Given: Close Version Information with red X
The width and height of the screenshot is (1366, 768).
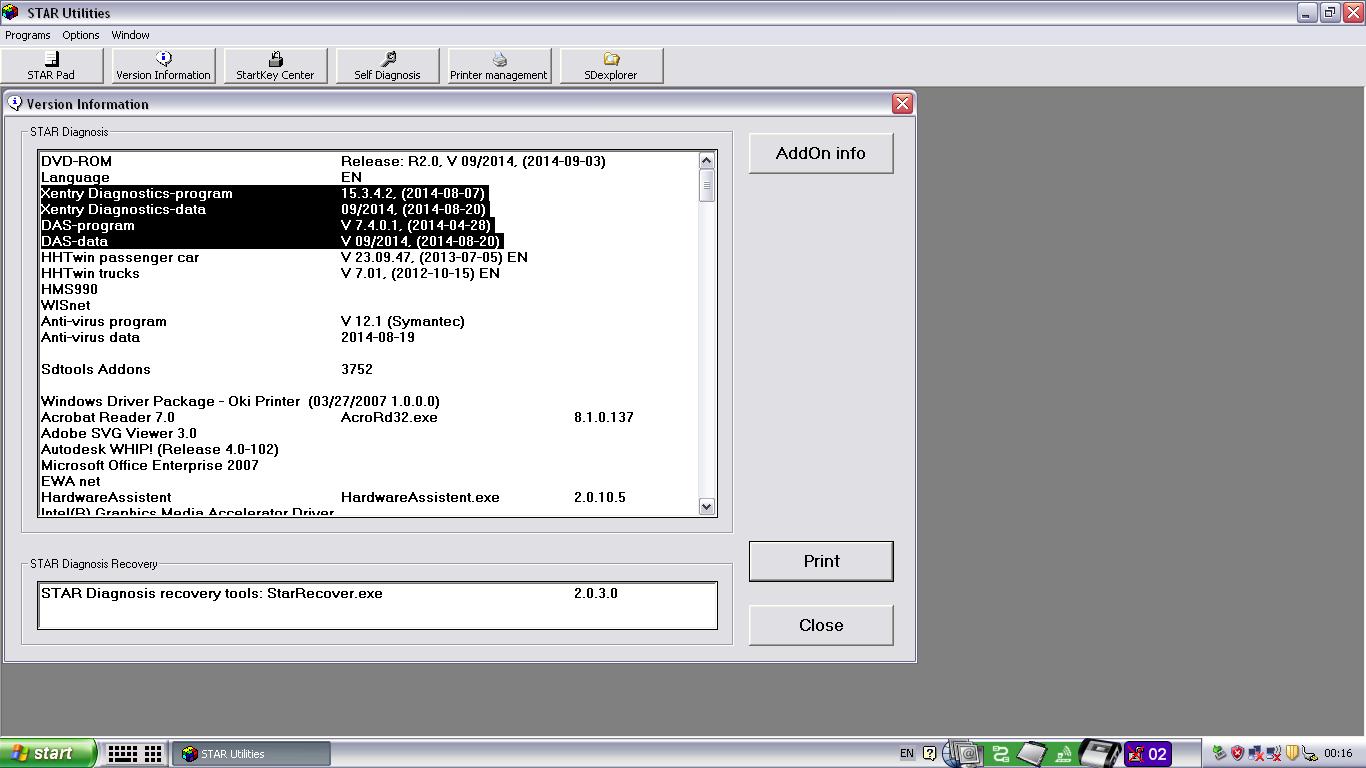Looking at the screenshot, I should (902, 104).
